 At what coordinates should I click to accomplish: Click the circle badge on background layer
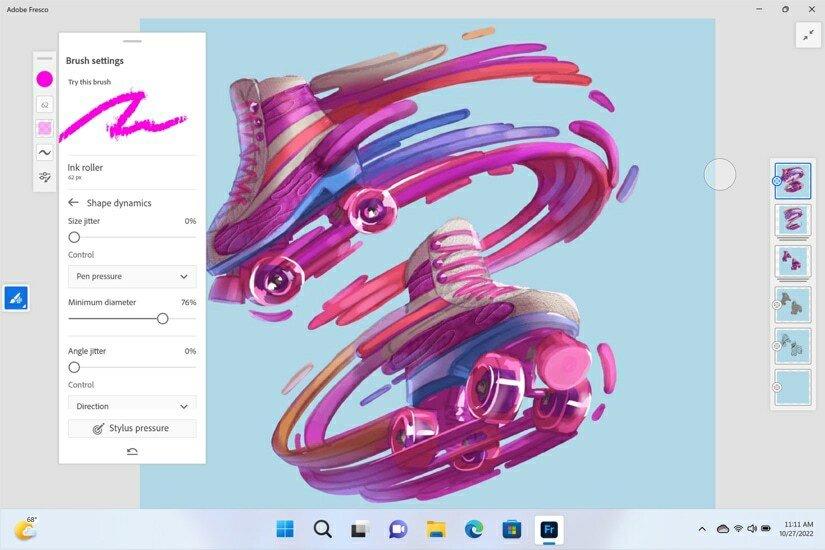777,387
